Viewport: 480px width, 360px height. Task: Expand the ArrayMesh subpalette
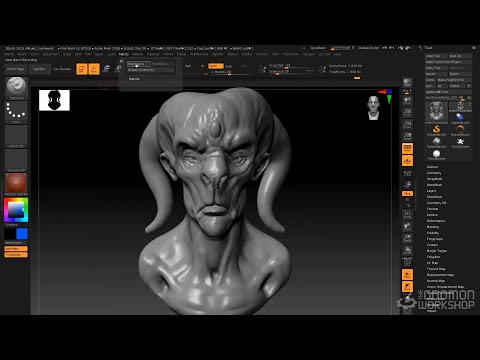click(x=435, y=179)
